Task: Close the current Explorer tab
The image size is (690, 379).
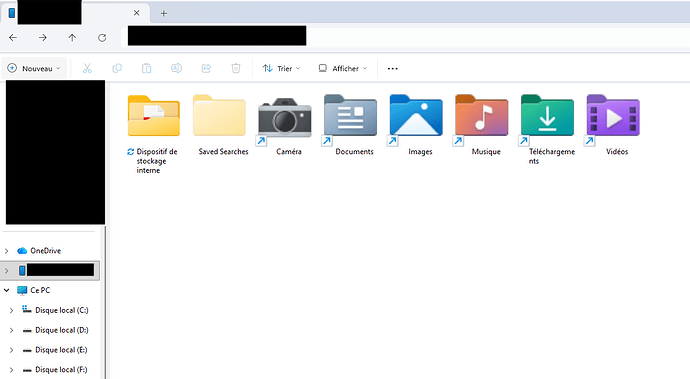Action: click(136, 13)
